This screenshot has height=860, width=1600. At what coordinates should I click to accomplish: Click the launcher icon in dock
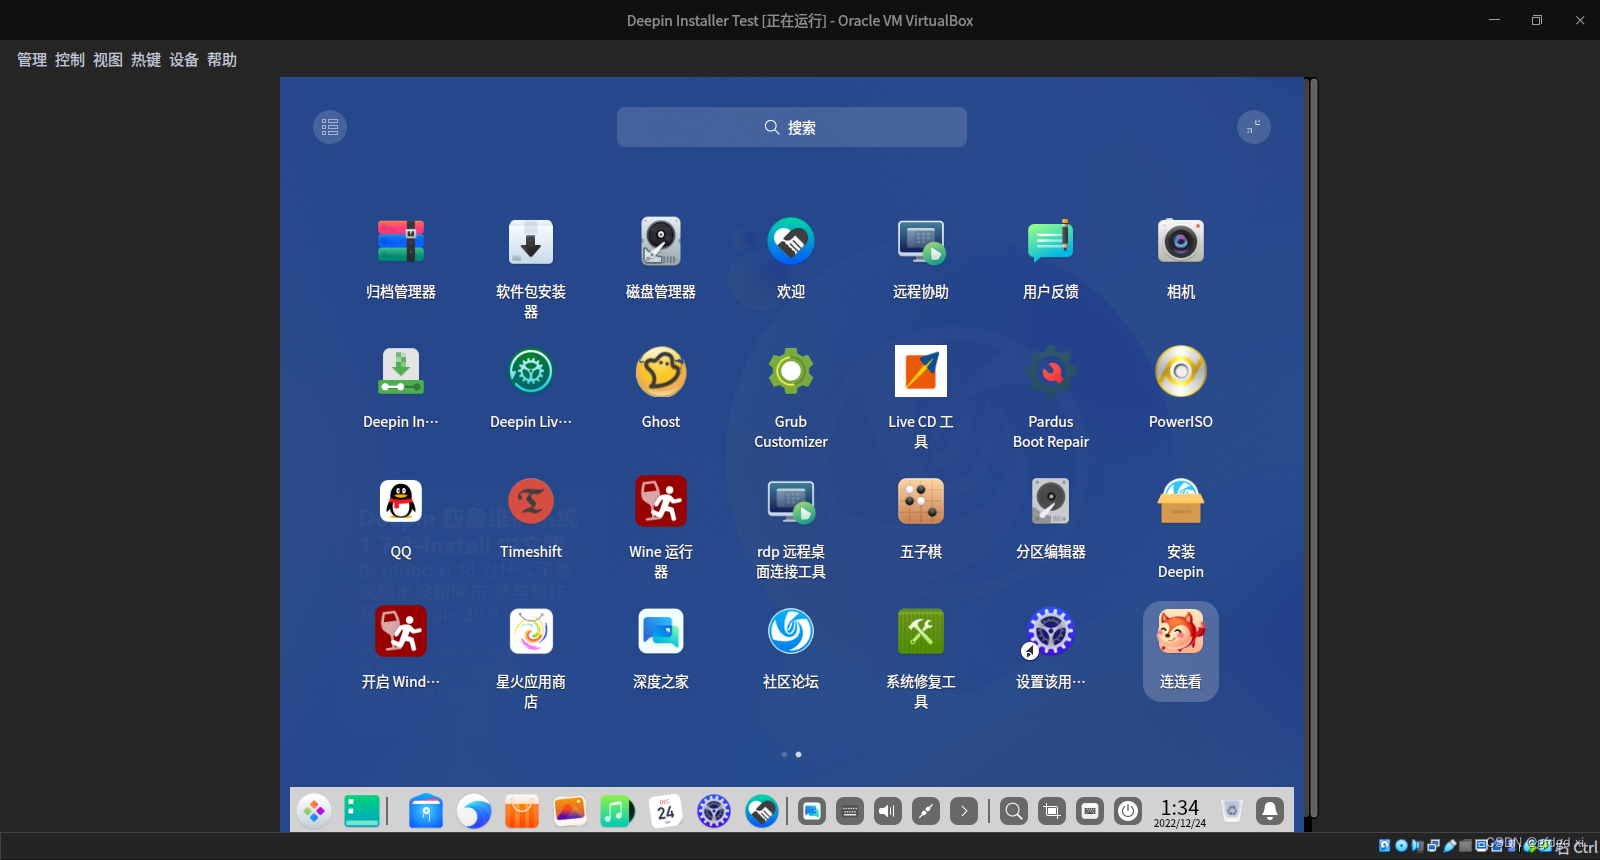tap(314, 811)
